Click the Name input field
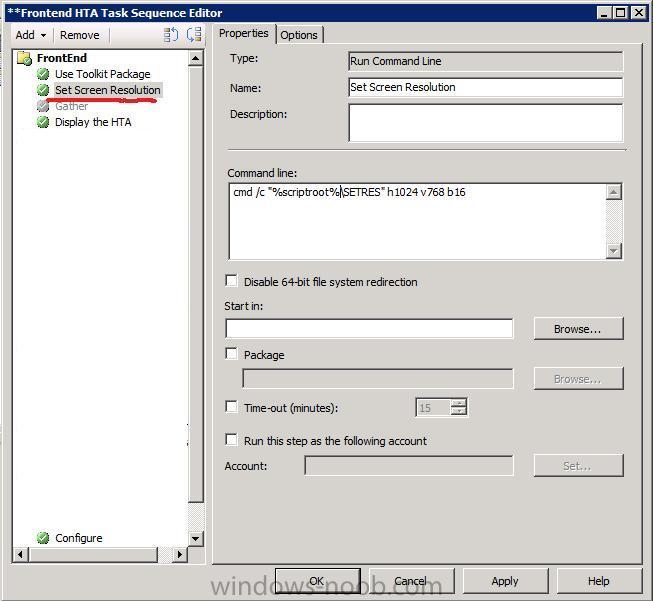Viewport: 653px width, 601px height. point(485,87)
